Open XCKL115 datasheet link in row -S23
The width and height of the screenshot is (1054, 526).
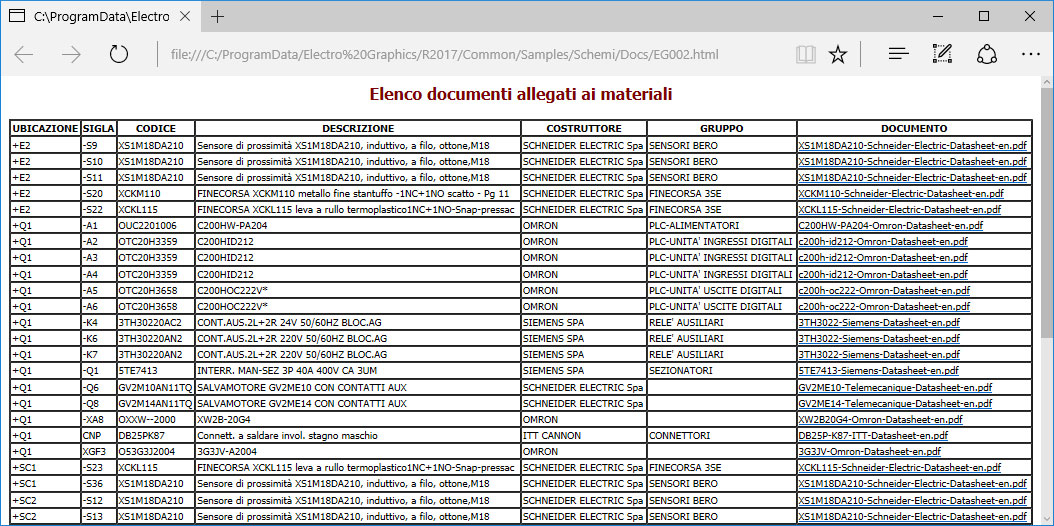(x=899, y=468)
